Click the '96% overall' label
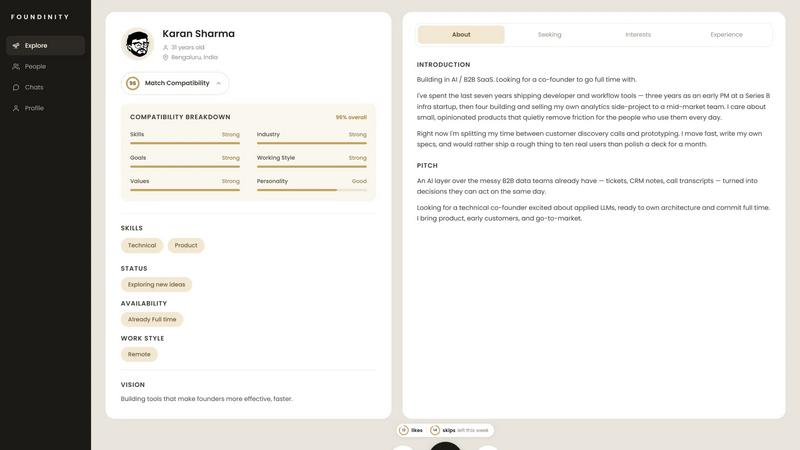 (351, 117)
